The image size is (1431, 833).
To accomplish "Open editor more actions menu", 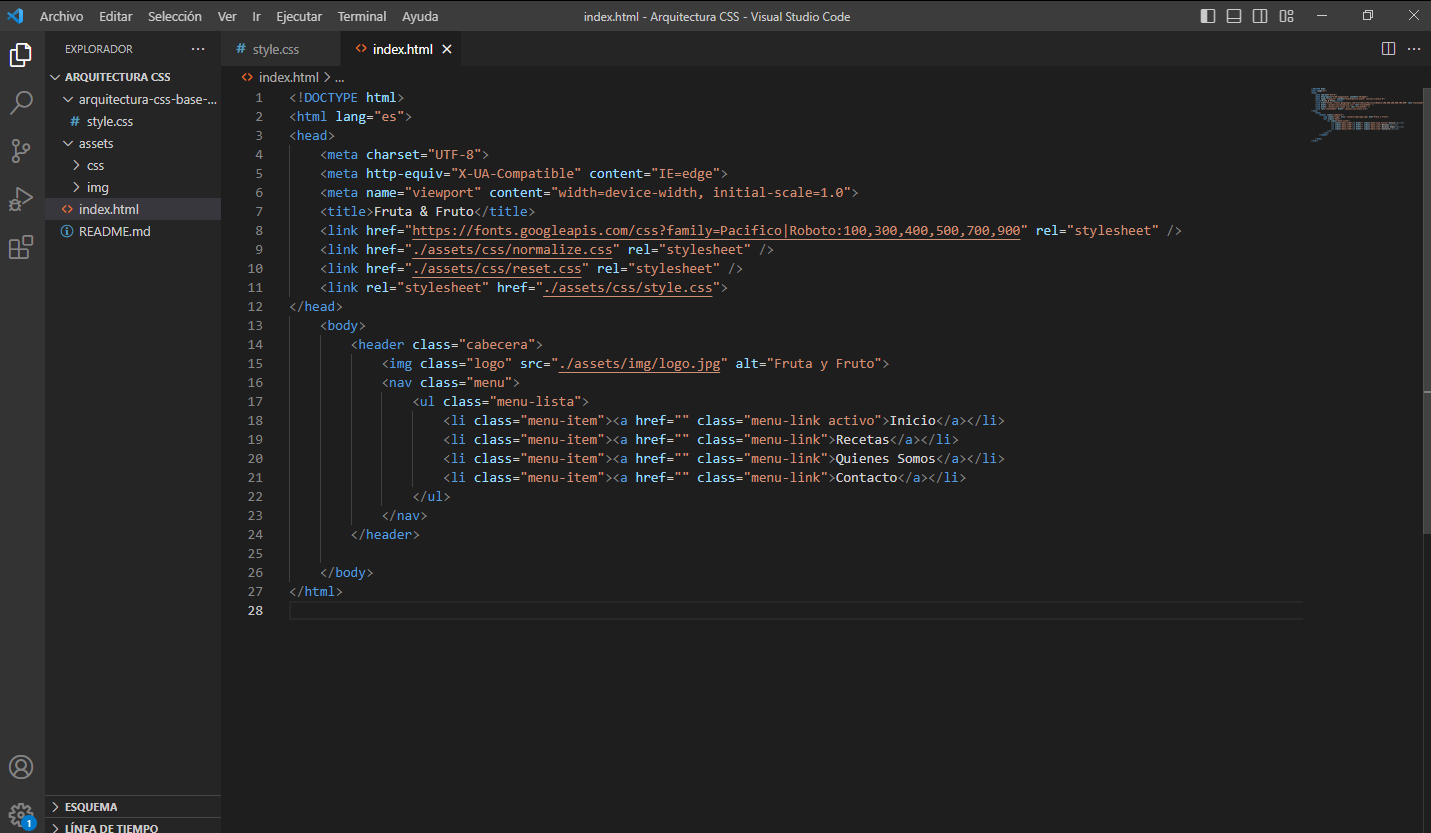I will pos(1414,49).
